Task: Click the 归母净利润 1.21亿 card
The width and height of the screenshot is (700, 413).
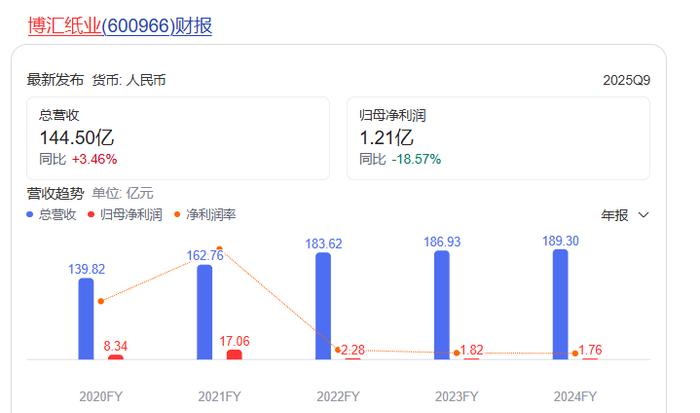Action: 498,138
